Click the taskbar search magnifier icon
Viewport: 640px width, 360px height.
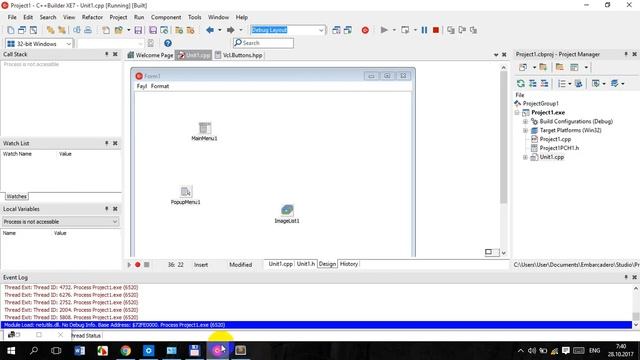34,351
